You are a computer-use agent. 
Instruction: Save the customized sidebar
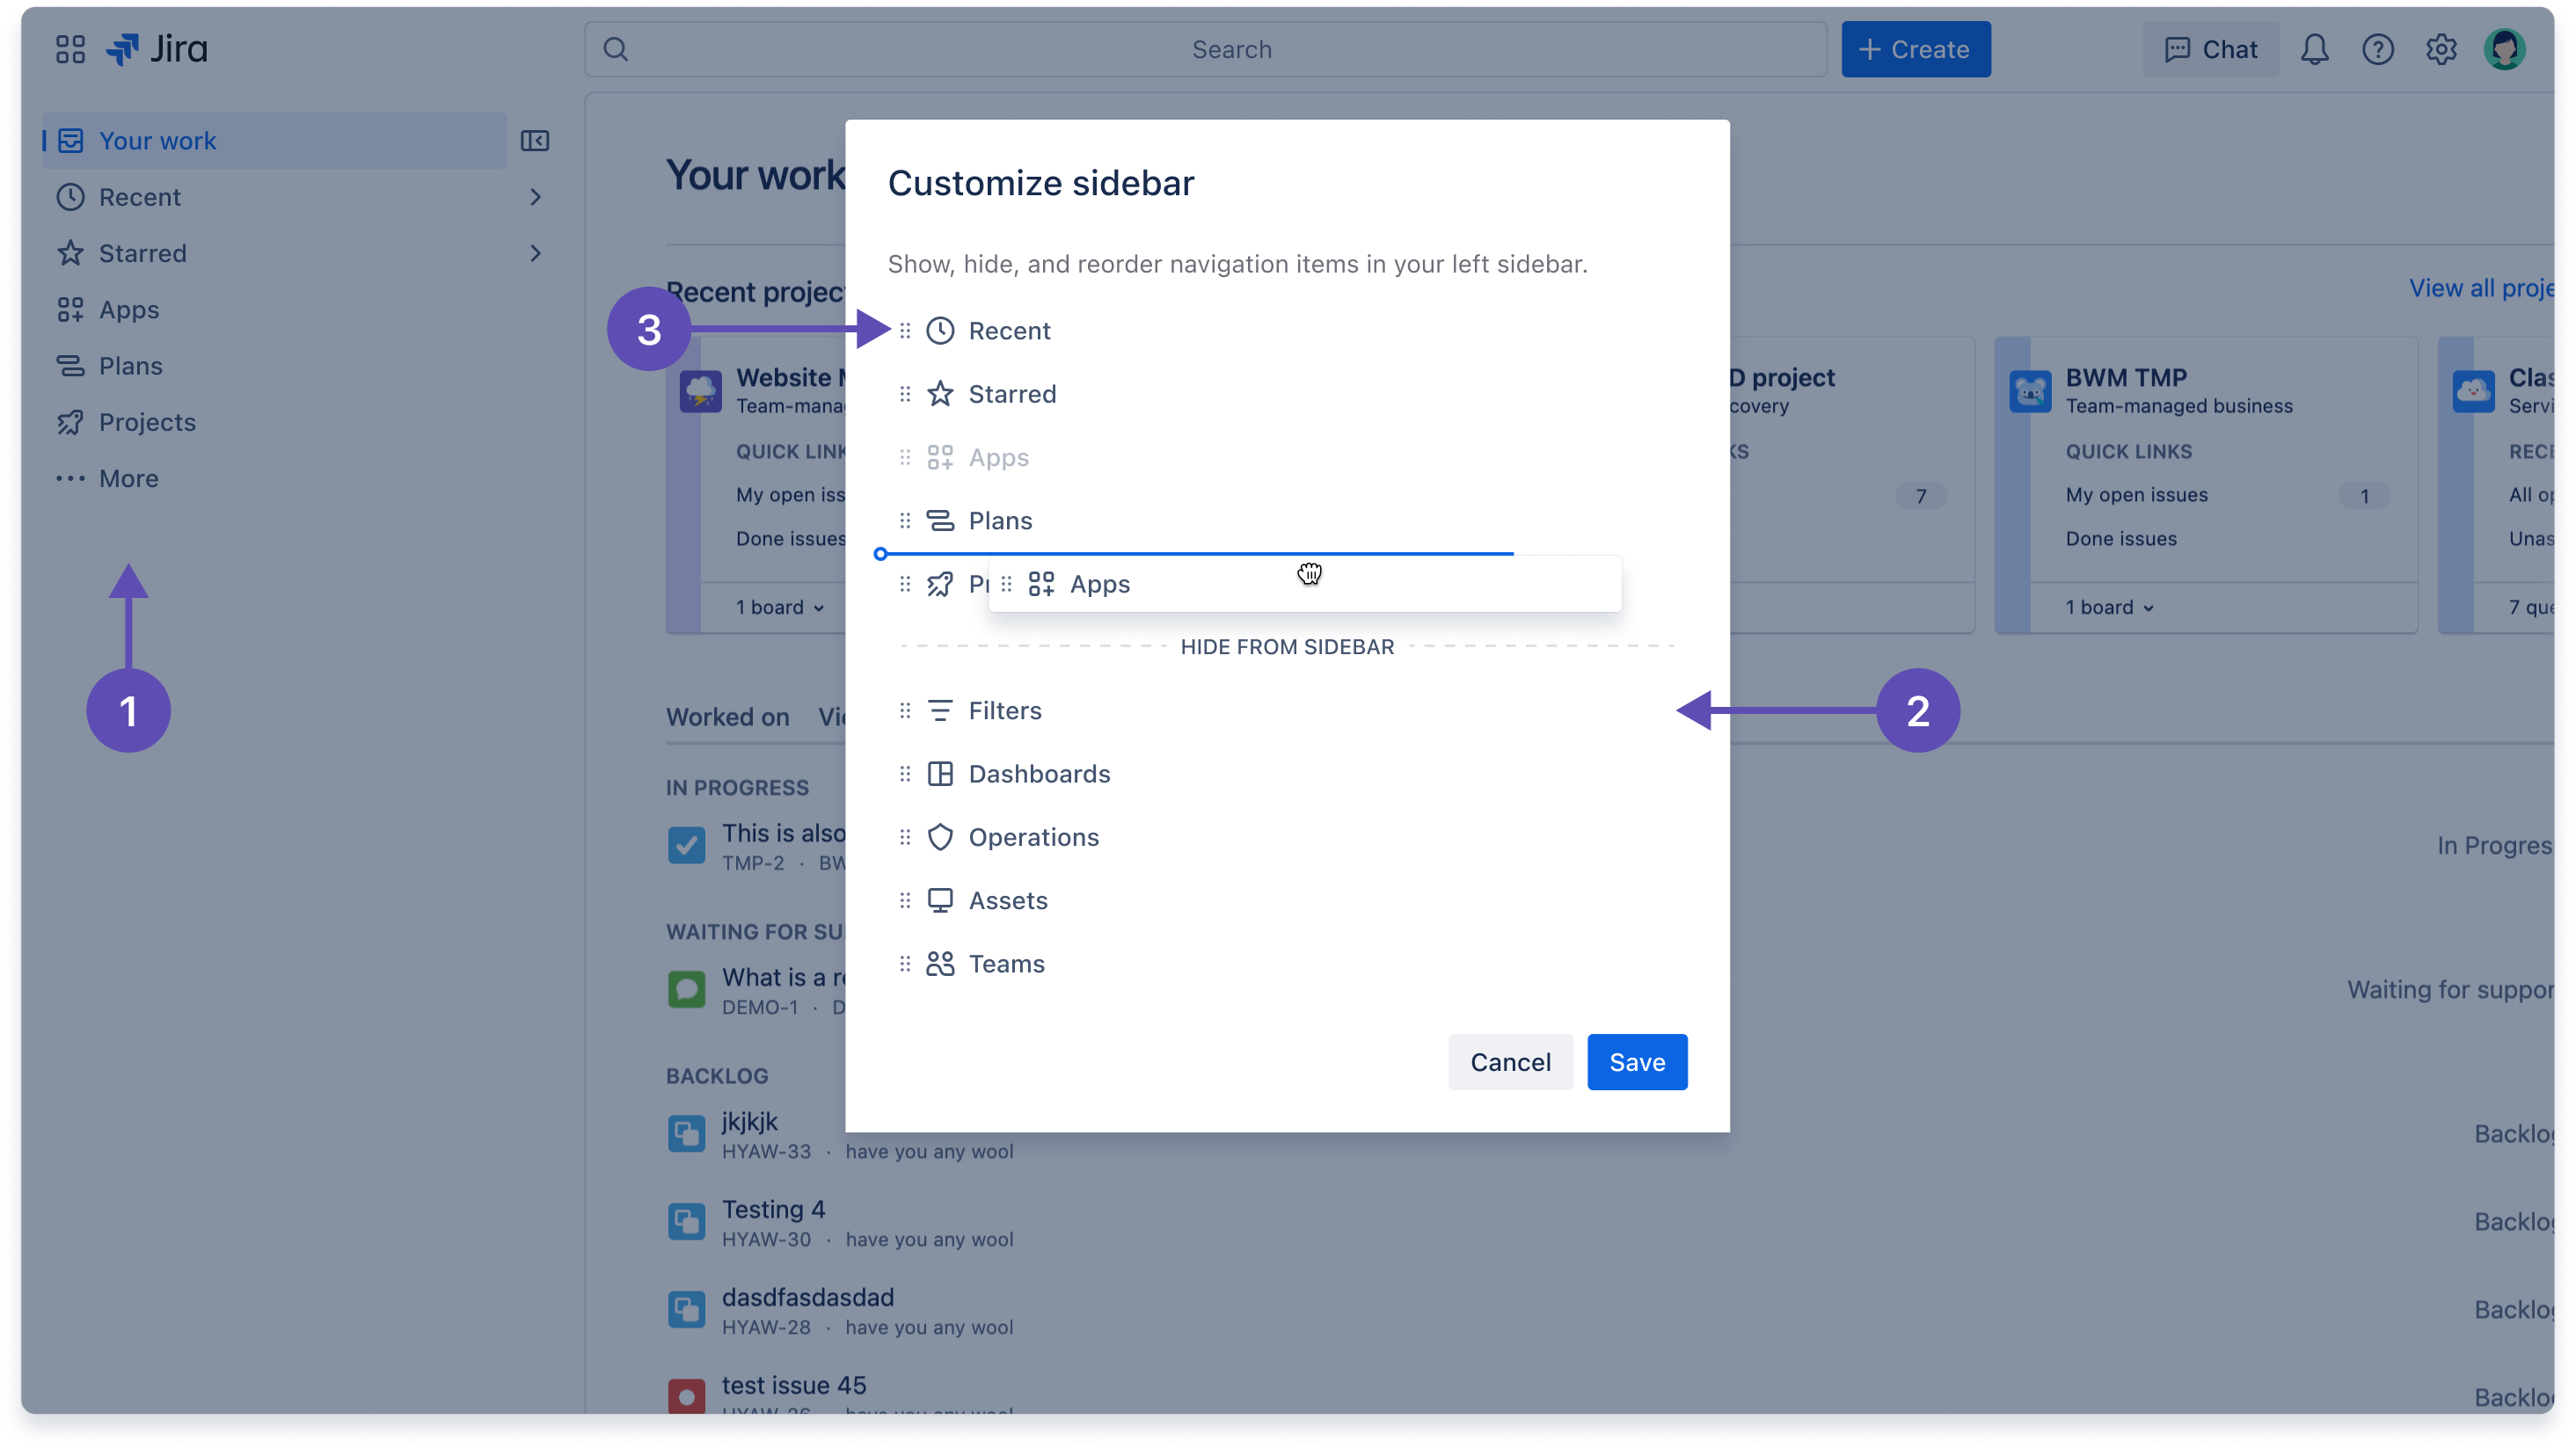pyautogui.click(x=1636, y=1061)
